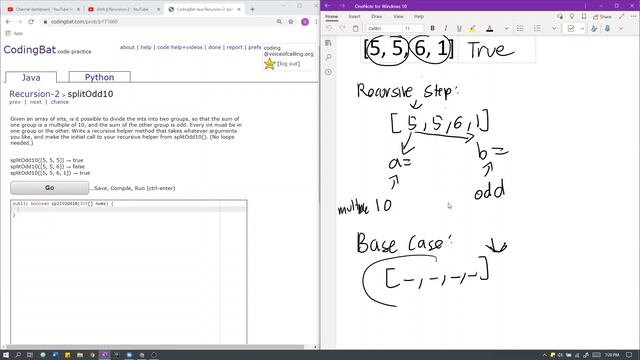Select the Java tab on CodingBat
Image resolution: width=640 pixels, height=360 pixels.
click(x=31, y=77)
